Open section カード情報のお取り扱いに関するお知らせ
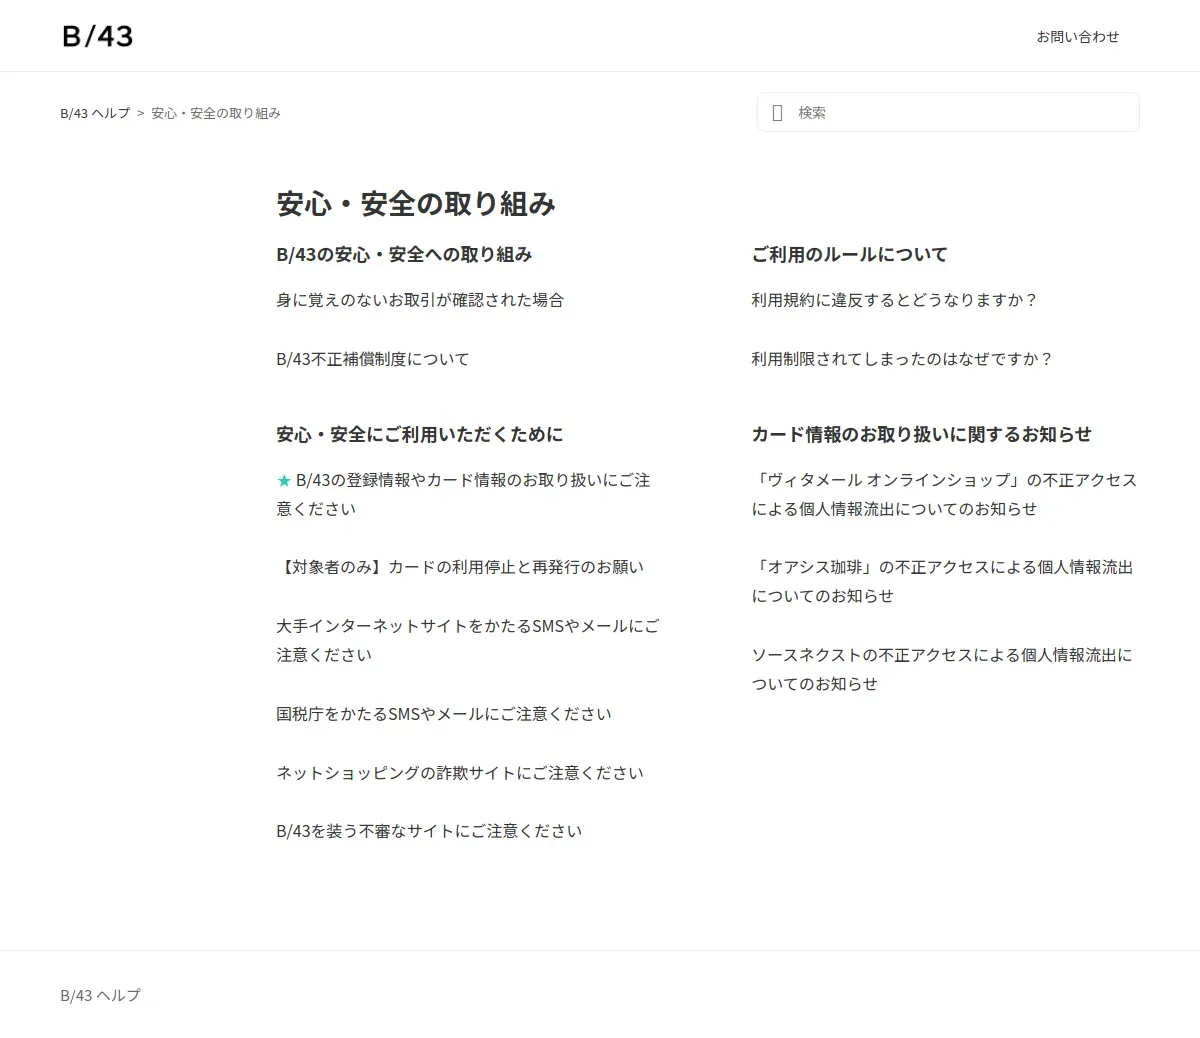 [921, 435]
